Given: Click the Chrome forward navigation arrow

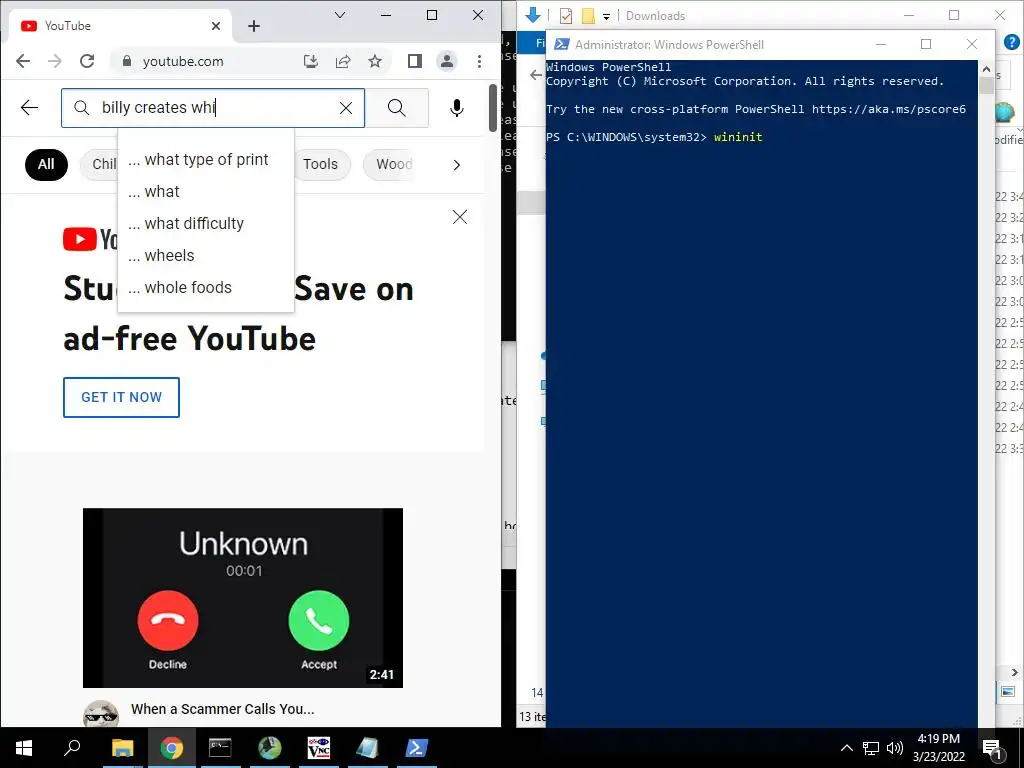Looking at the screenshot, I should (x=55, y=61).
